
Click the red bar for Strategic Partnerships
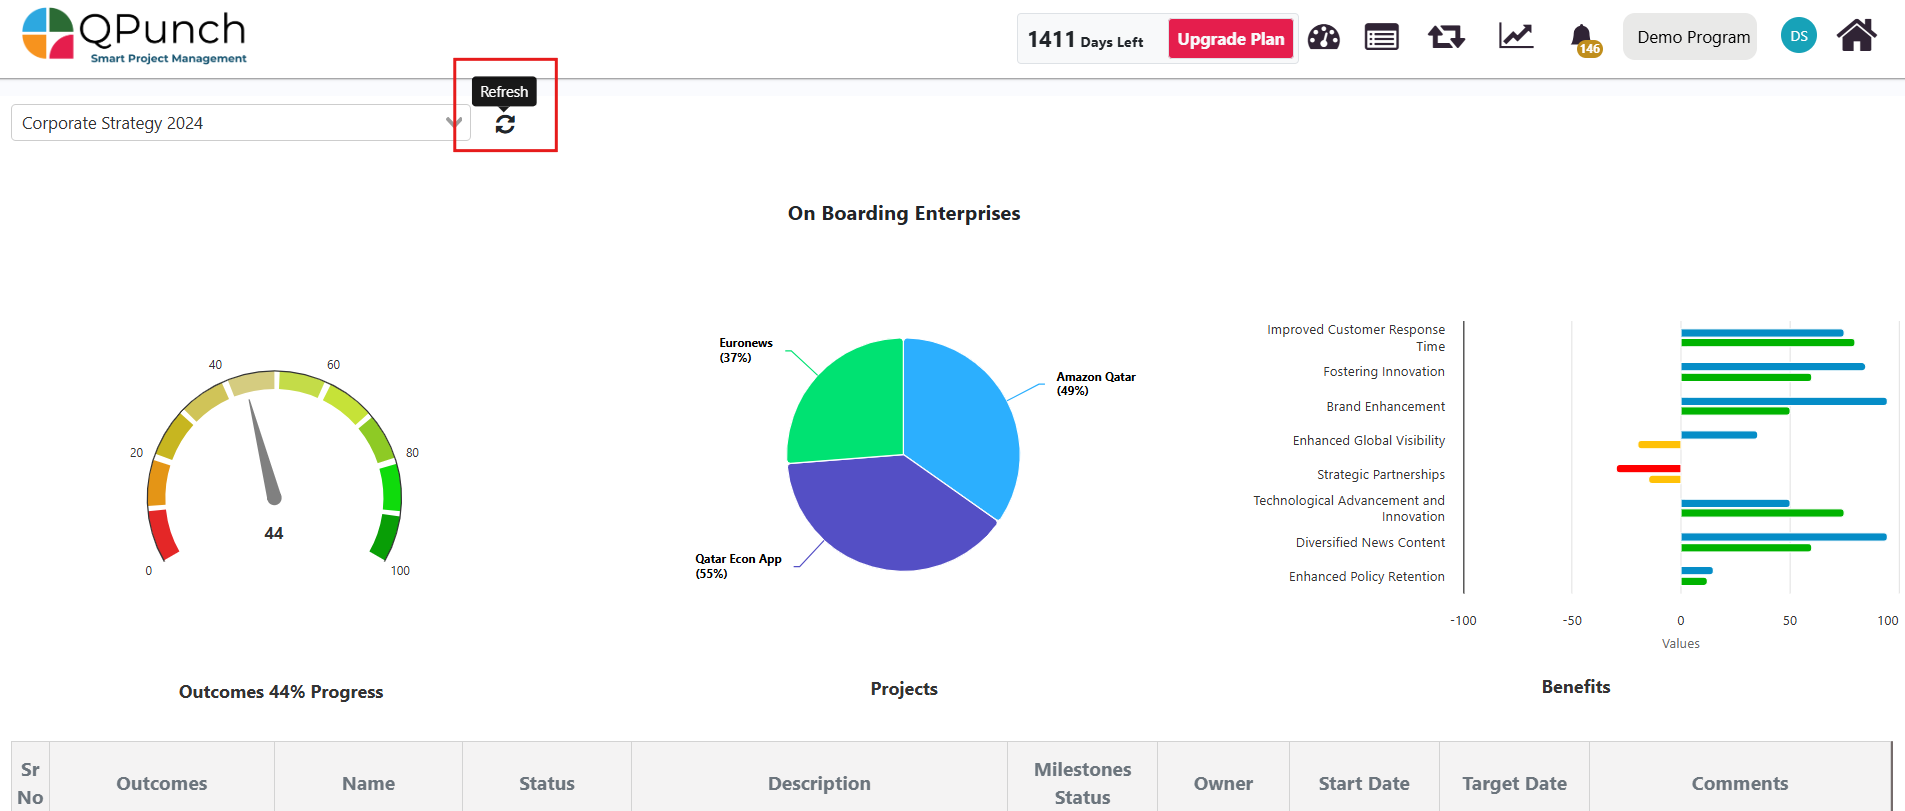tap(1648, 468)
